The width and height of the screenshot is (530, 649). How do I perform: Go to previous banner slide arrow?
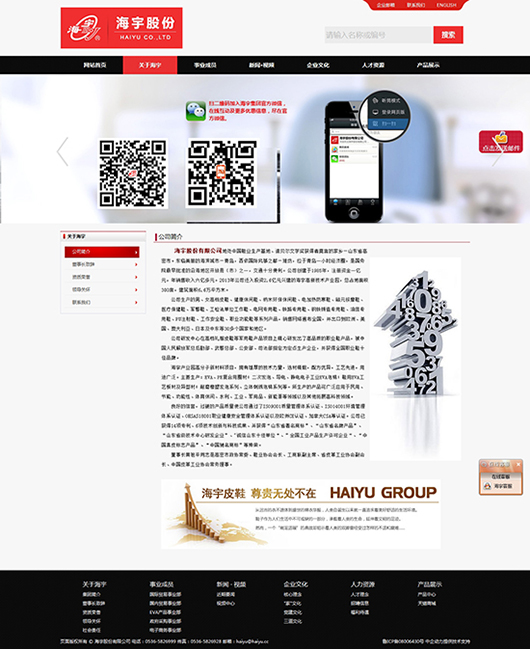click(62, 151)
